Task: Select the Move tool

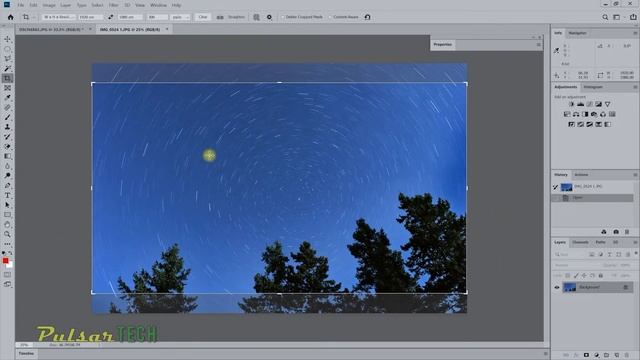Action: point(7,39)
